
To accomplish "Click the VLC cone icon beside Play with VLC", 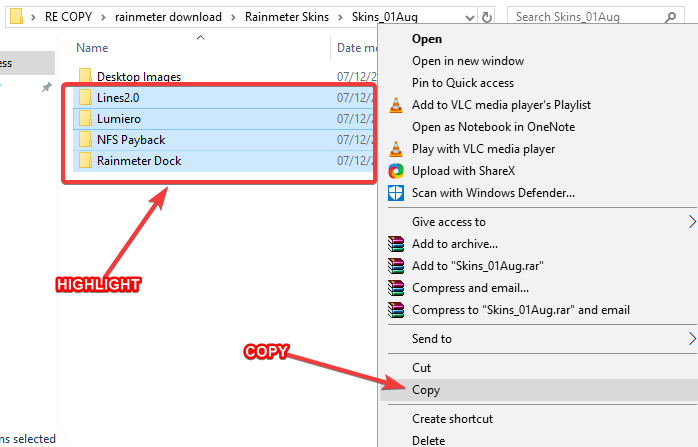I will coord(396,149).
